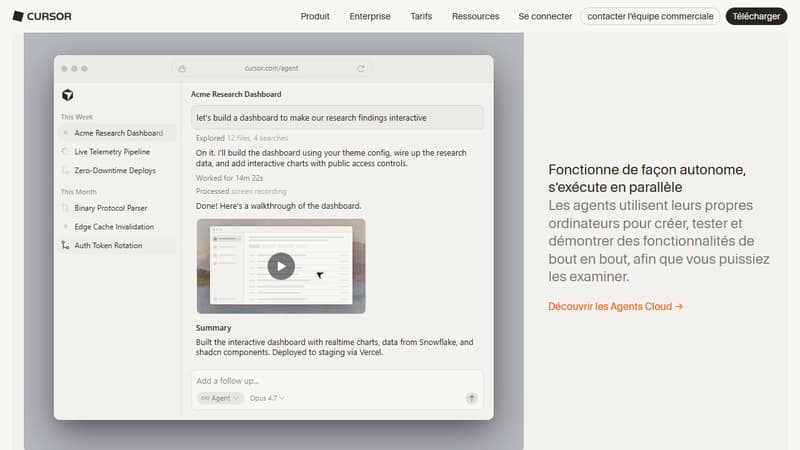The height and width of the screenshot is (450, 800).
Task: Follow the Découvrir les Agents Cloud link
Action: coord(615,306)
